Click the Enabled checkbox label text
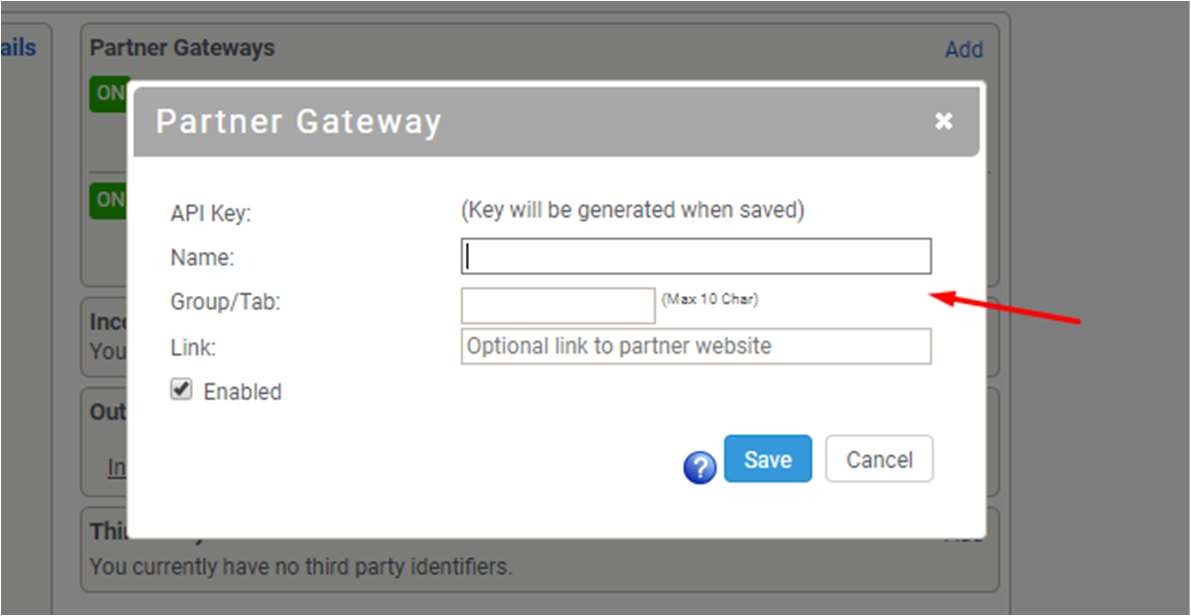 click(242, 392)
